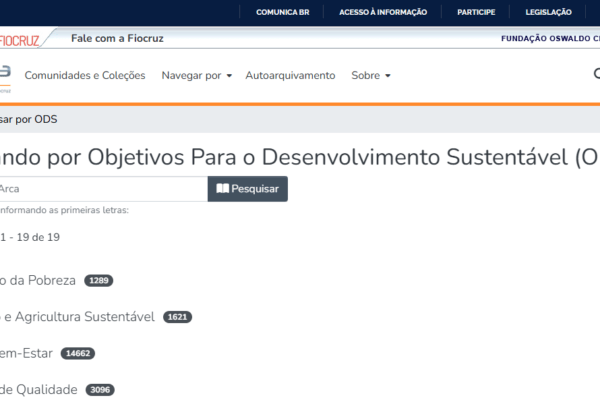This screenshot has width=600, height=400.
Task: Click Fale com a Fiocruz
Action: coord(117,38)
